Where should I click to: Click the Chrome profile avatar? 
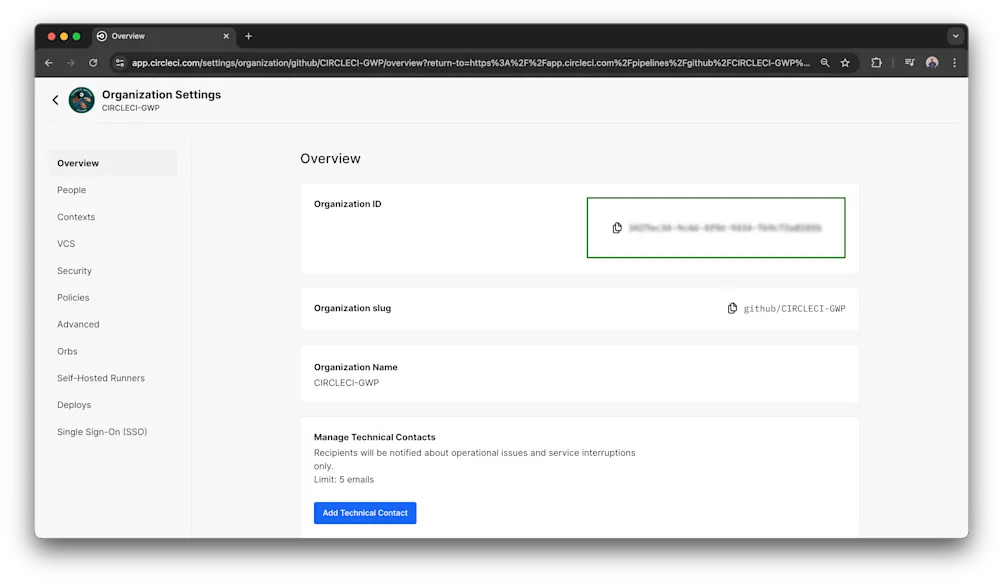click(x=931, y=62)
